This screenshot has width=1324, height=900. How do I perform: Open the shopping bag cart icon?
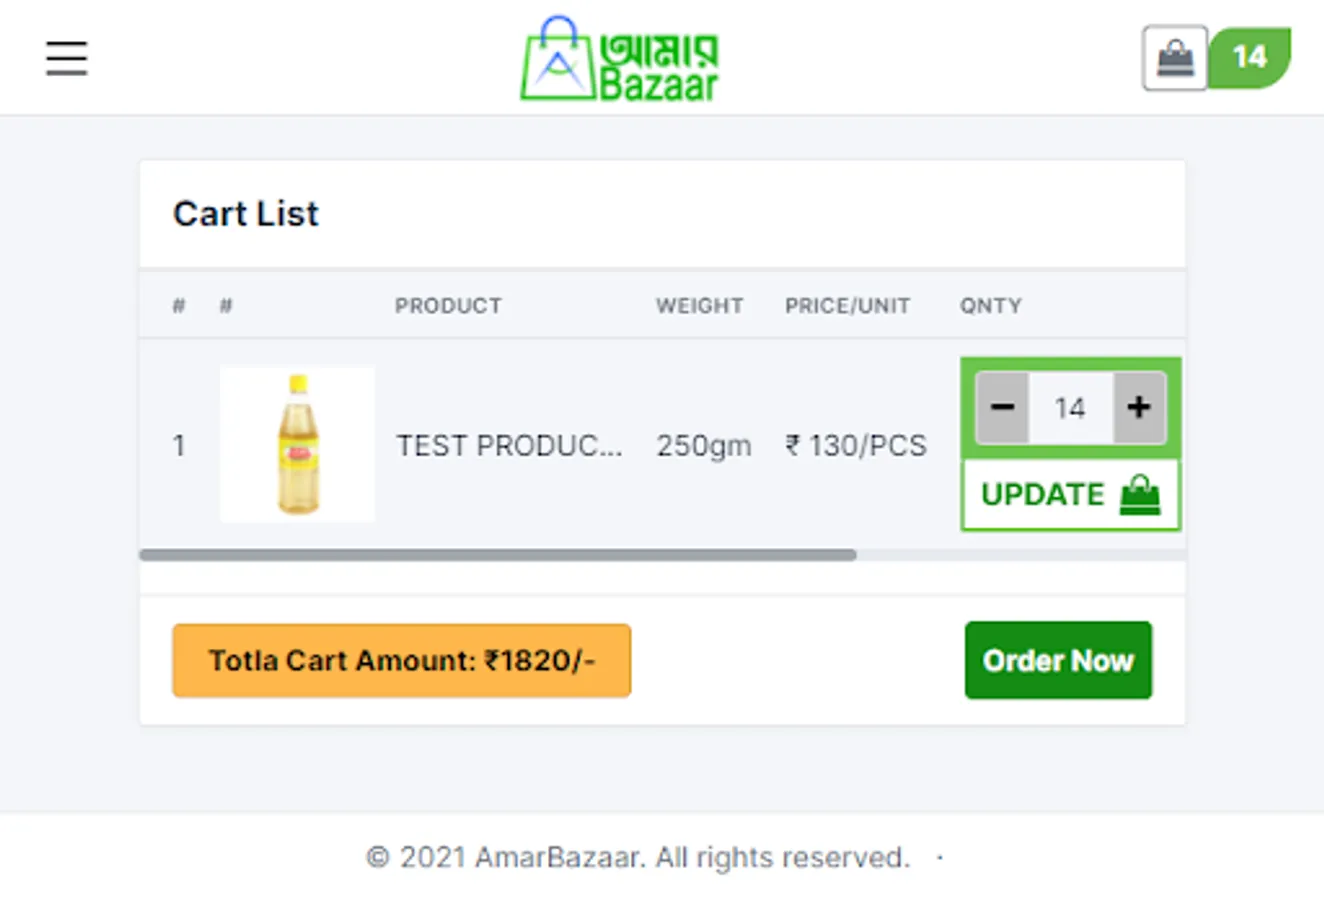[x=1175, y=58]
